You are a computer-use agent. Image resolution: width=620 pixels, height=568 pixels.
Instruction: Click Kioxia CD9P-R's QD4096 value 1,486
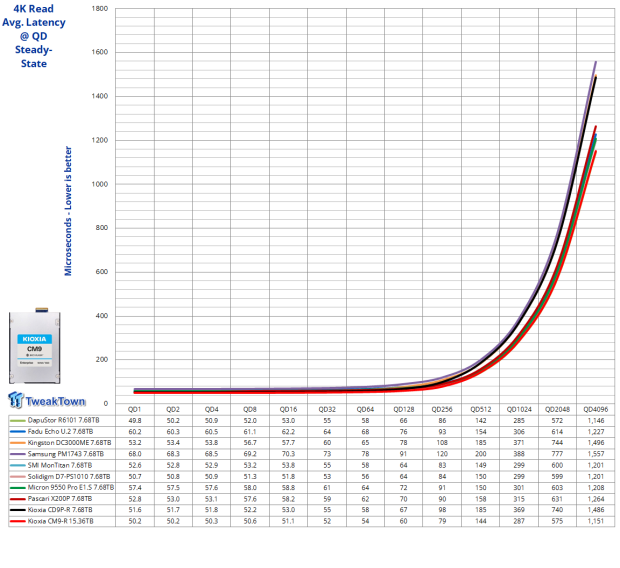pyautogui.click(x=596, y=509)
